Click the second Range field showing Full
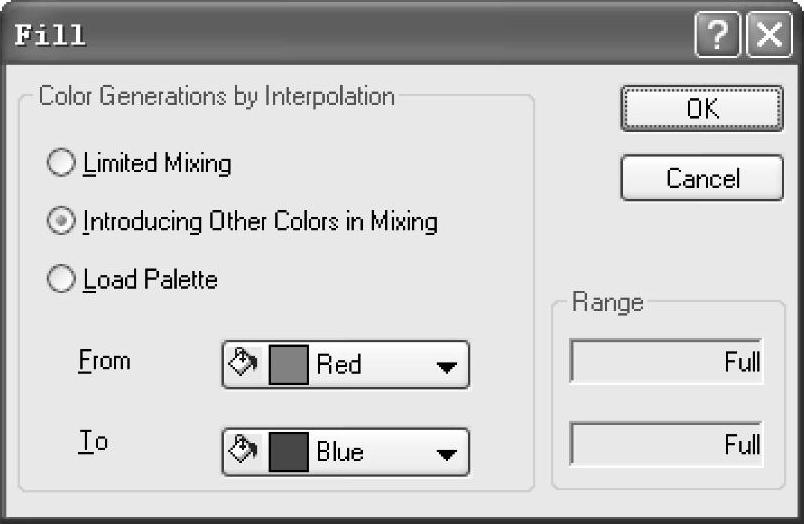Image resolution: width=804 pixels, height=524 pixels. tap(666, 443)
